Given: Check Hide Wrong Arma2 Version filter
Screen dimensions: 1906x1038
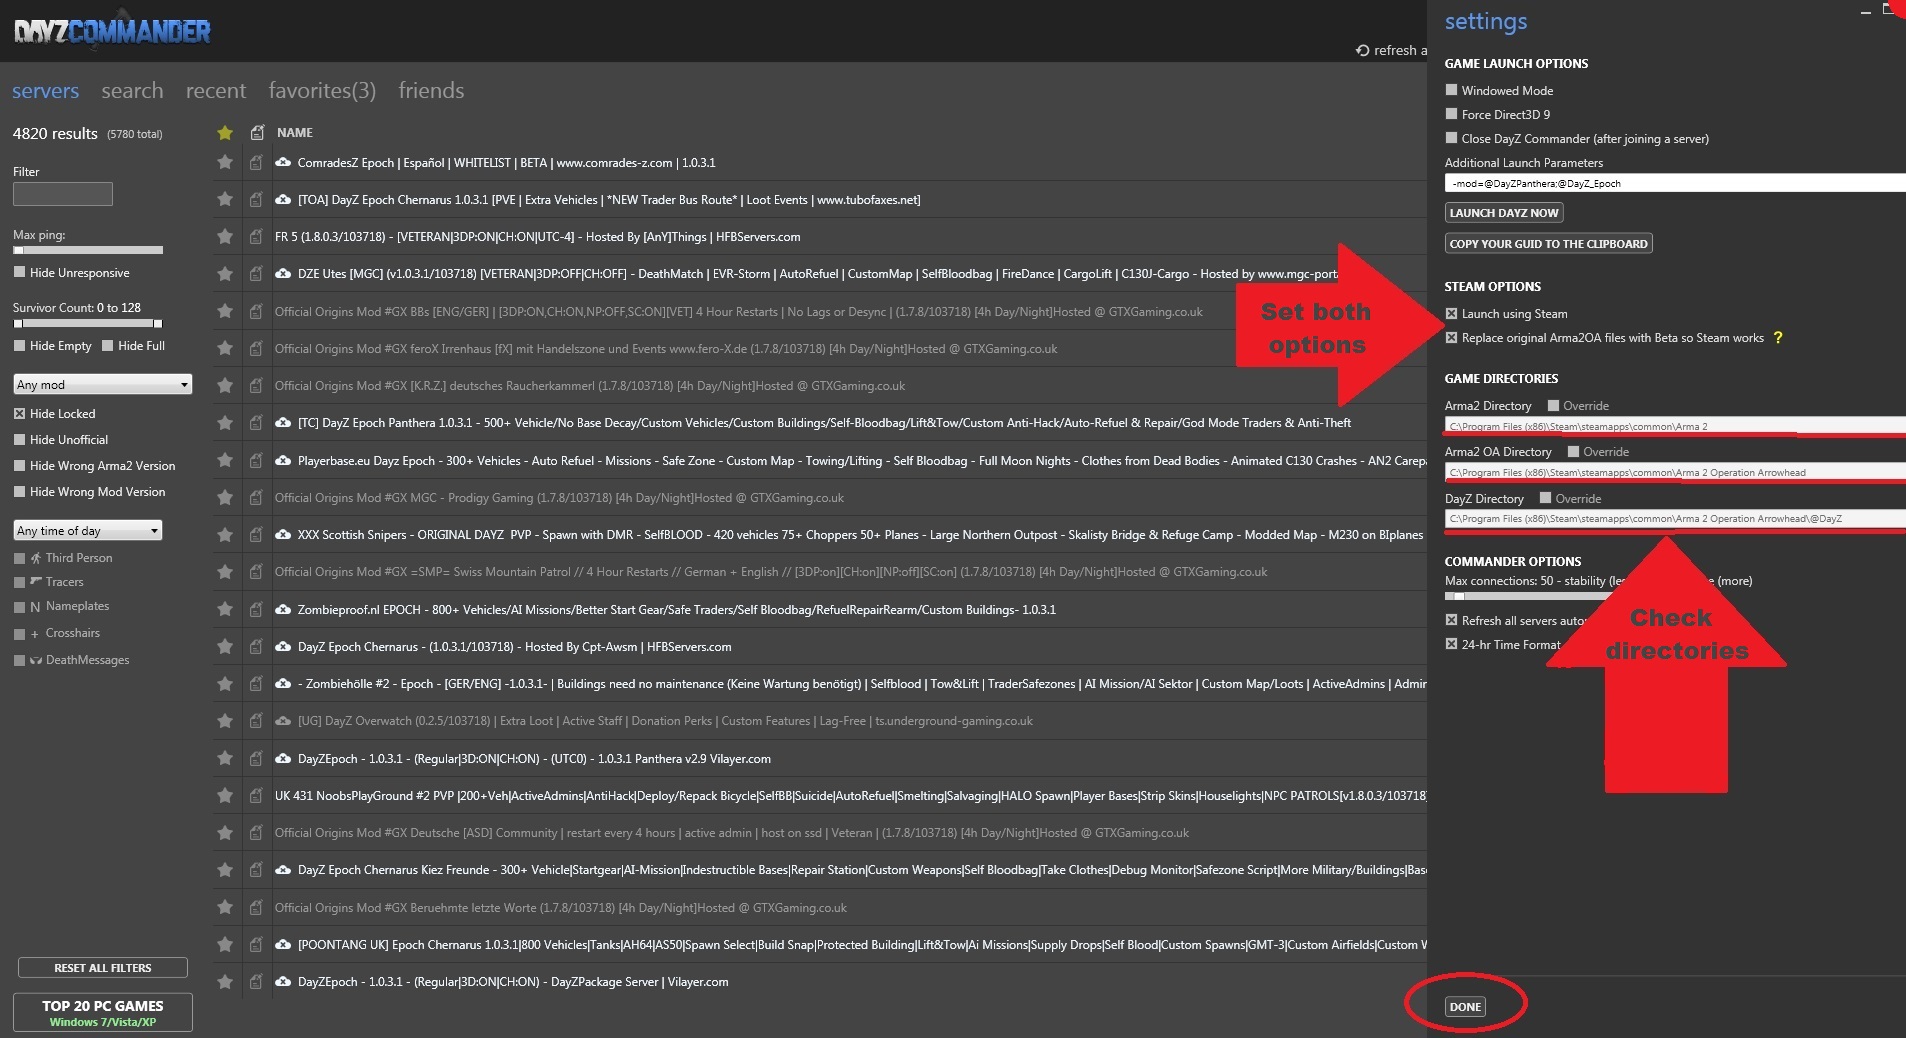Looking at the screenshot, I should pos(19,465).
